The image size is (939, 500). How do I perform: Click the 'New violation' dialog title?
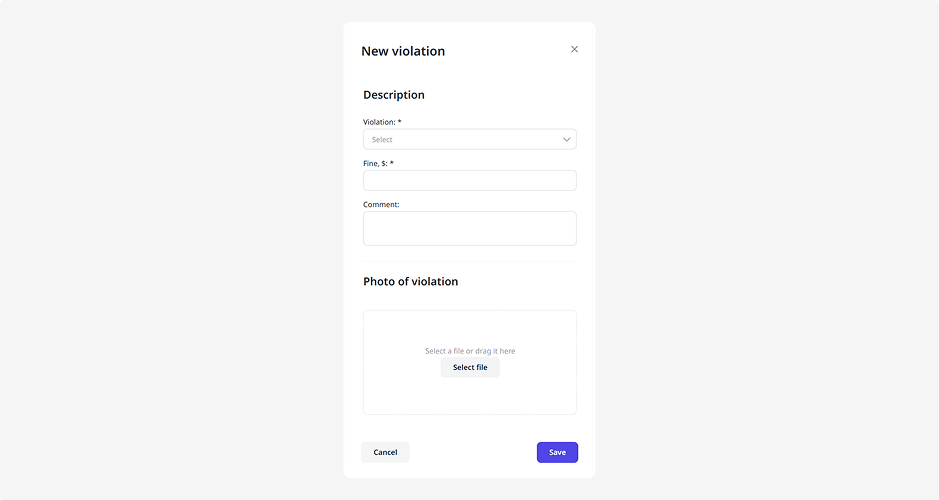tap(403, 51)
